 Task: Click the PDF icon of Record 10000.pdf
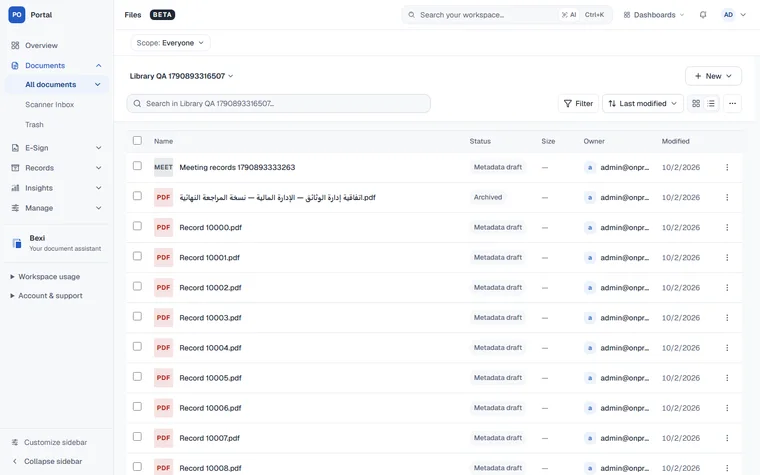click(163, 227)
